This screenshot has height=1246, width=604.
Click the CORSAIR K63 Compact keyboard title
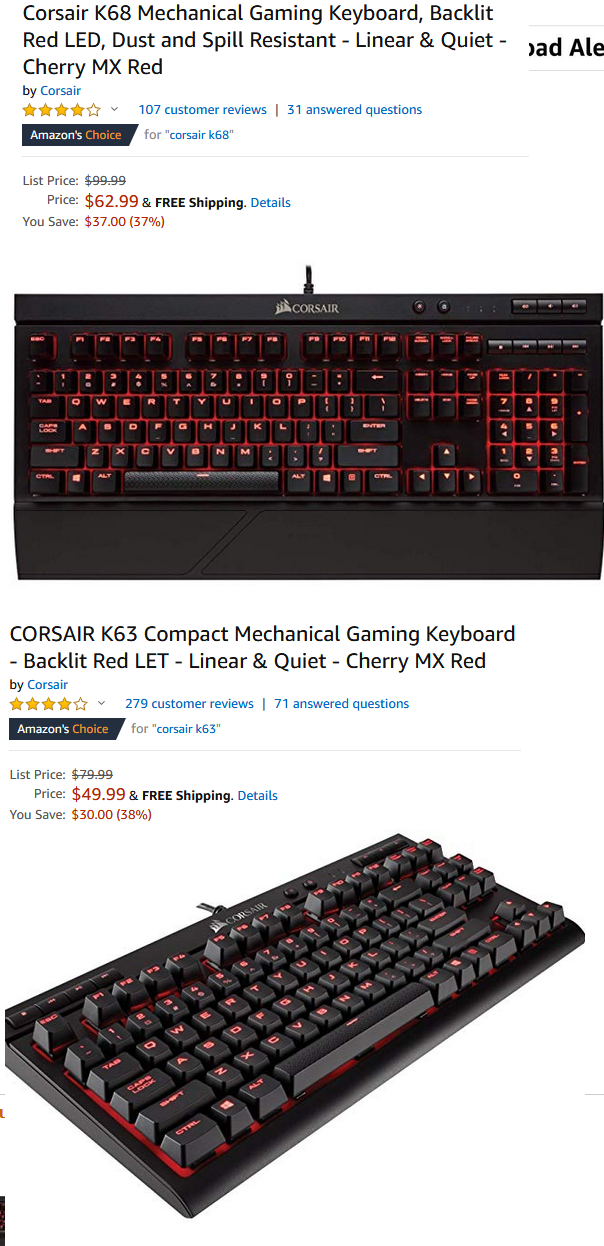[262, 647]
